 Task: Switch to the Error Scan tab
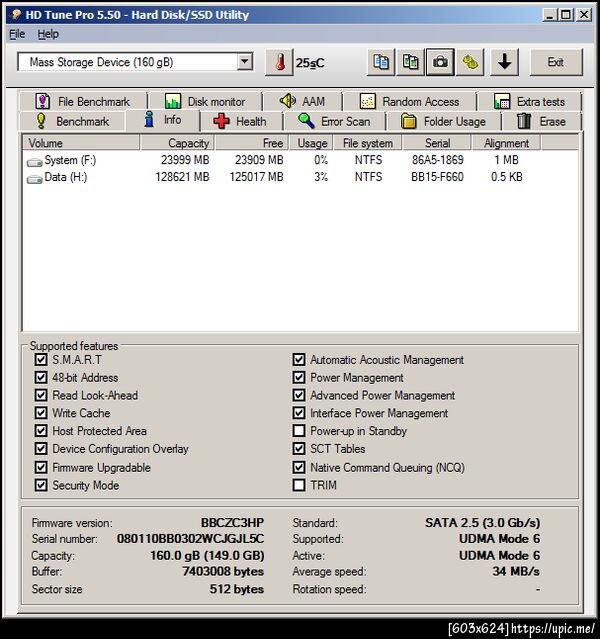point(334,121)
